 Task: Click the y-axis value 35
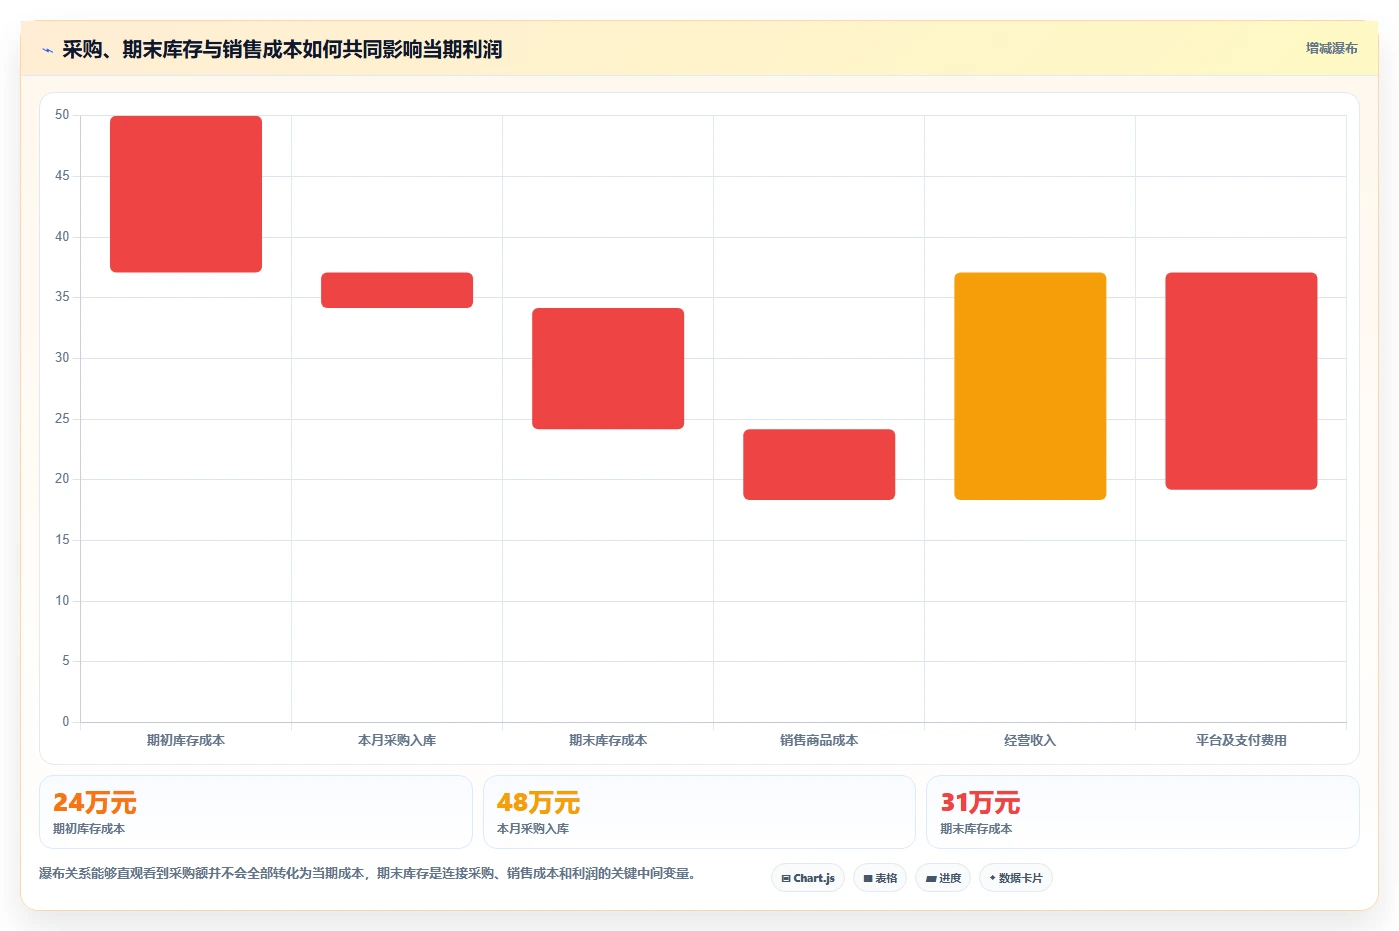coord(62,297)
